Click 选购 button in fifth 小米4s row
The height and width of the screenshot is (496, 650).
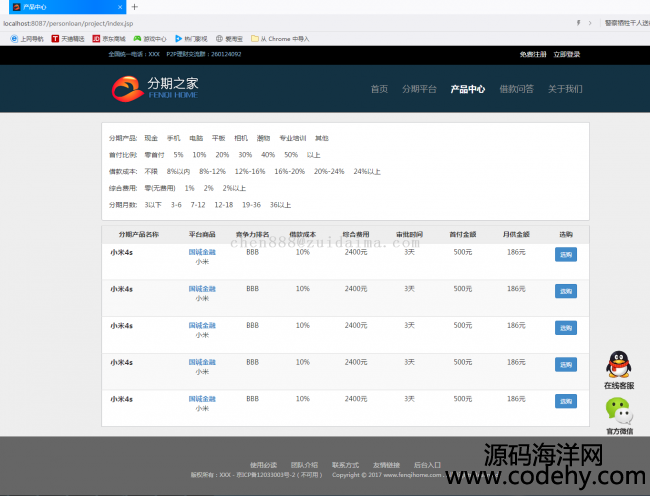click(x=566, y=401)
